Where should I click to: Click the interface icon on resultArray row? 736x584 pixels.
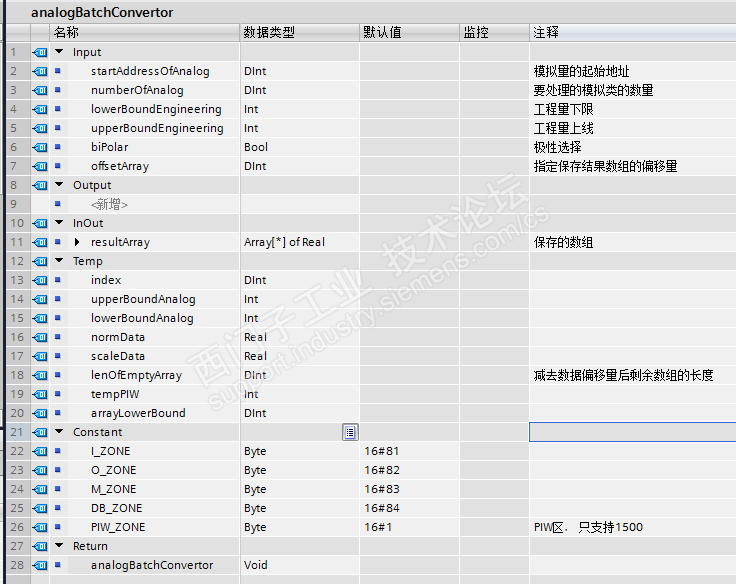(40, 242)
